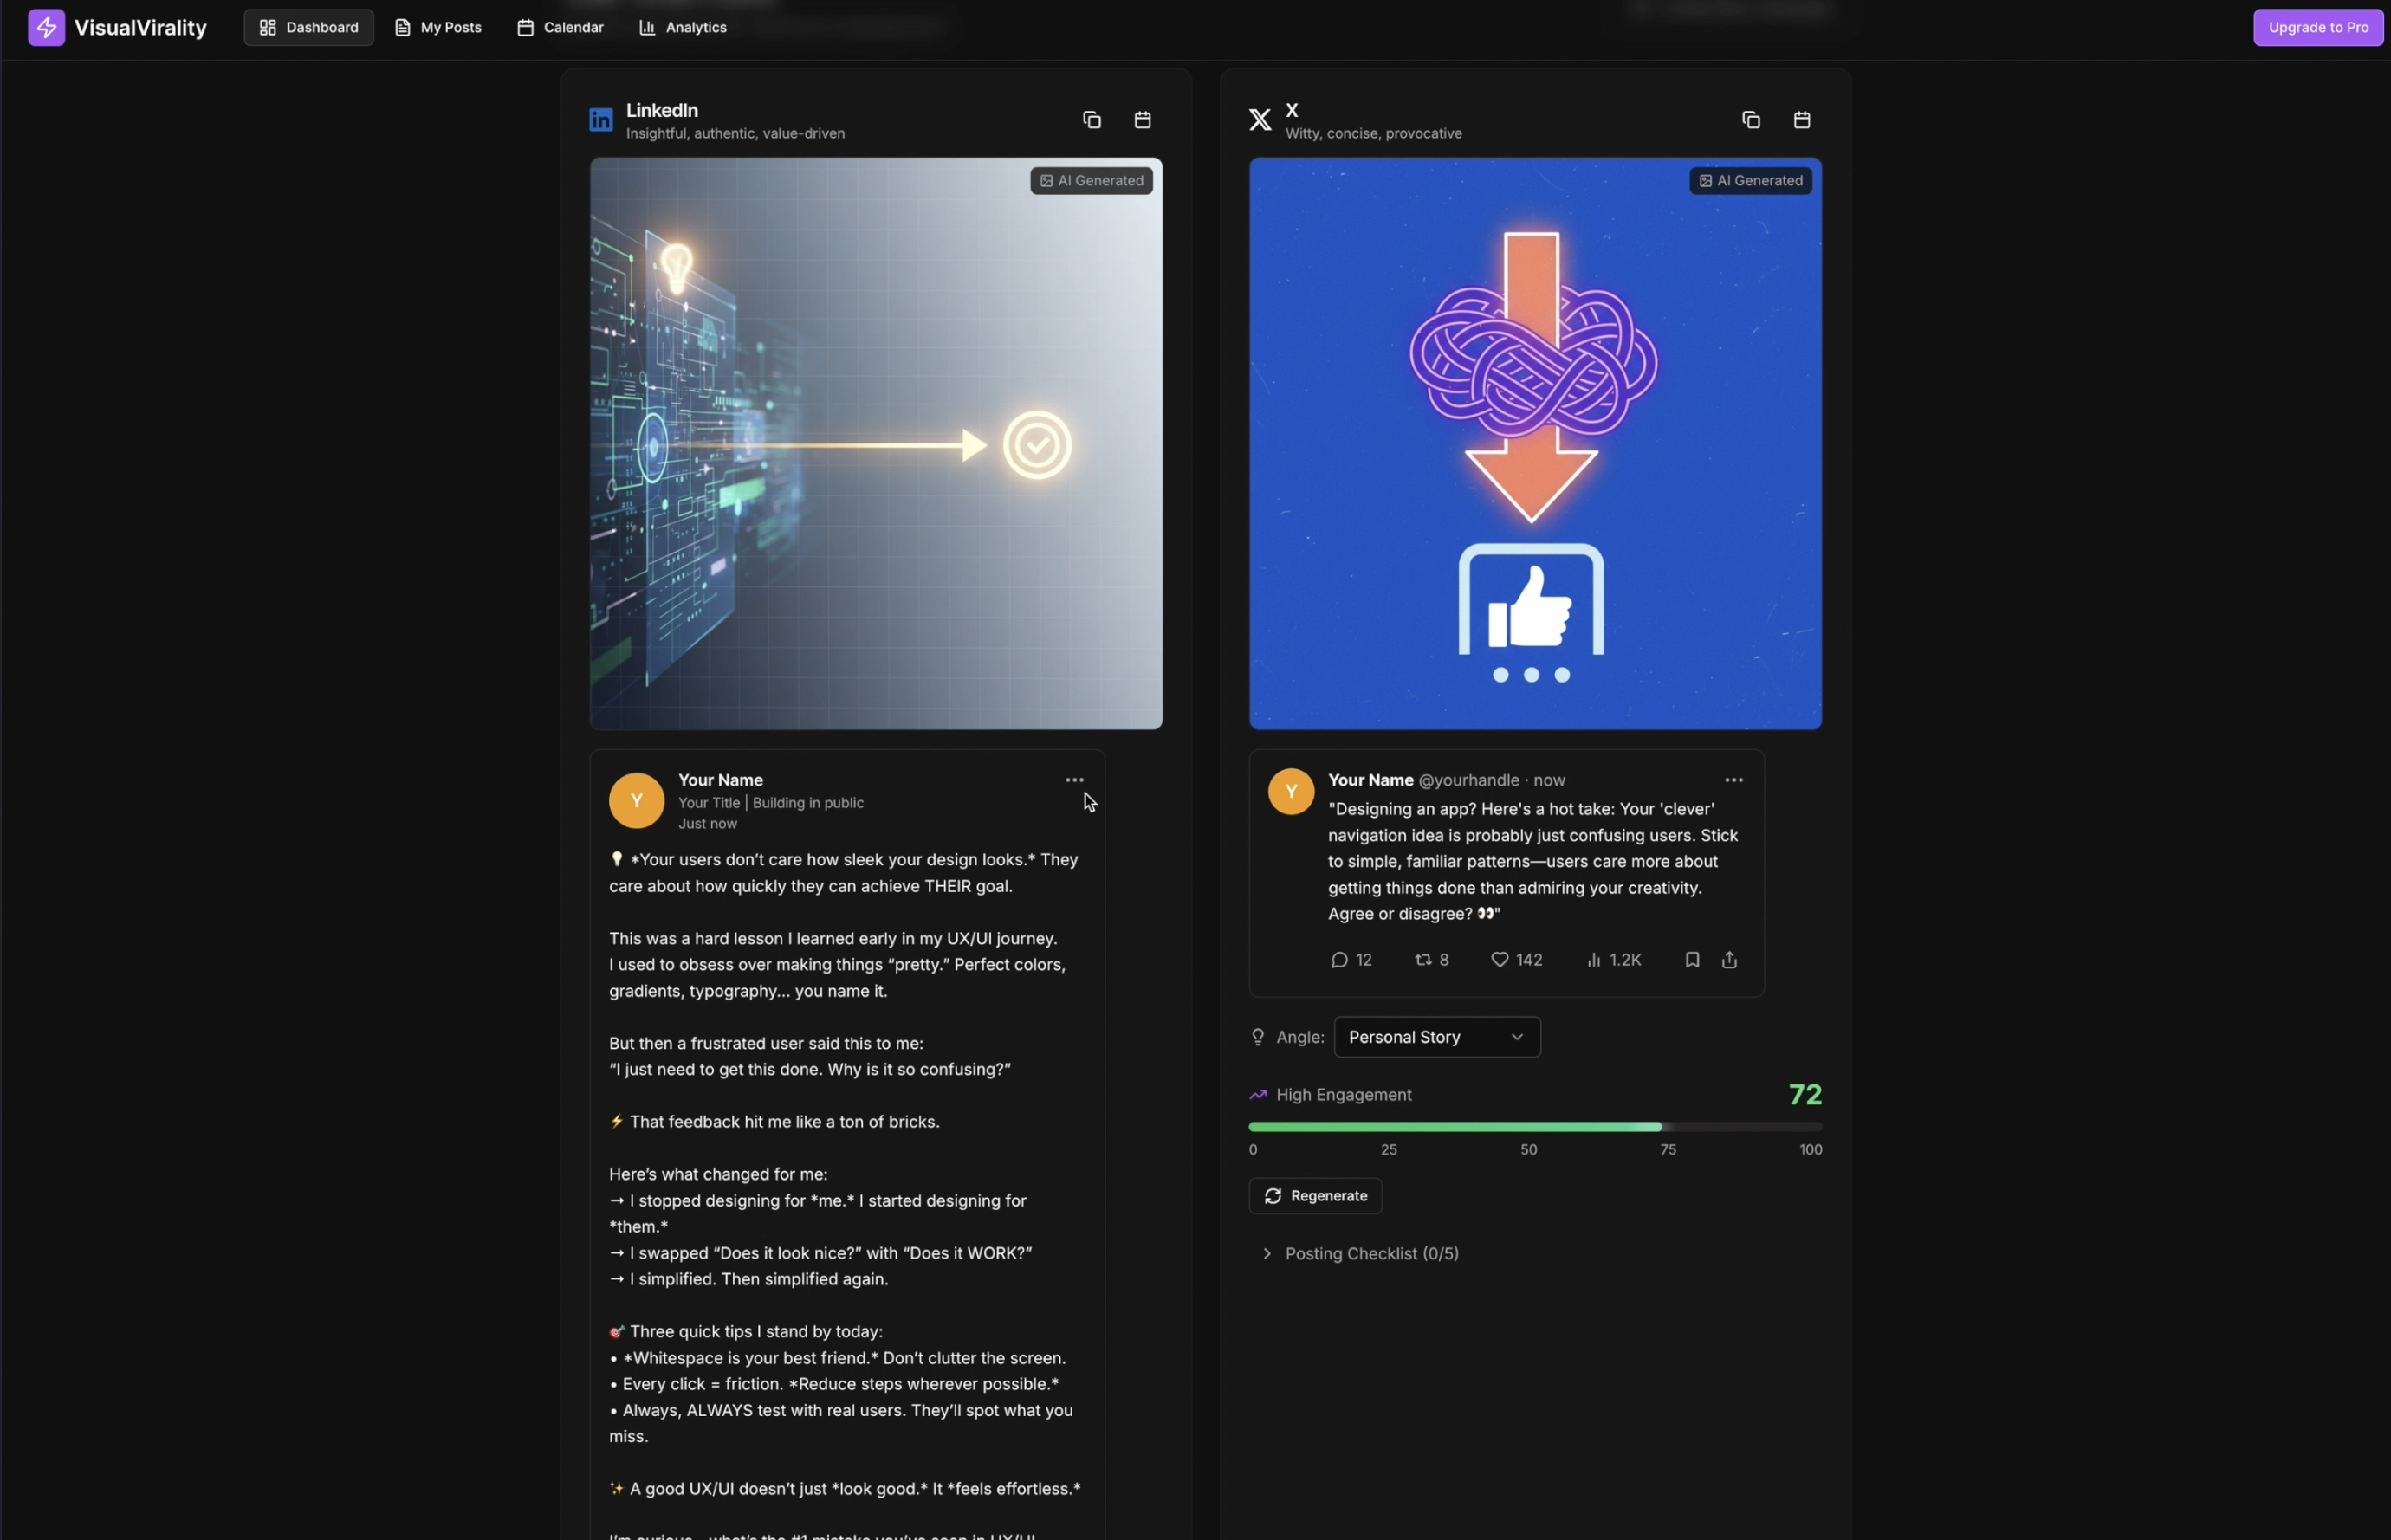Click the share icon on tweet
The image size is (2391, 1540).
[1729, 960]
